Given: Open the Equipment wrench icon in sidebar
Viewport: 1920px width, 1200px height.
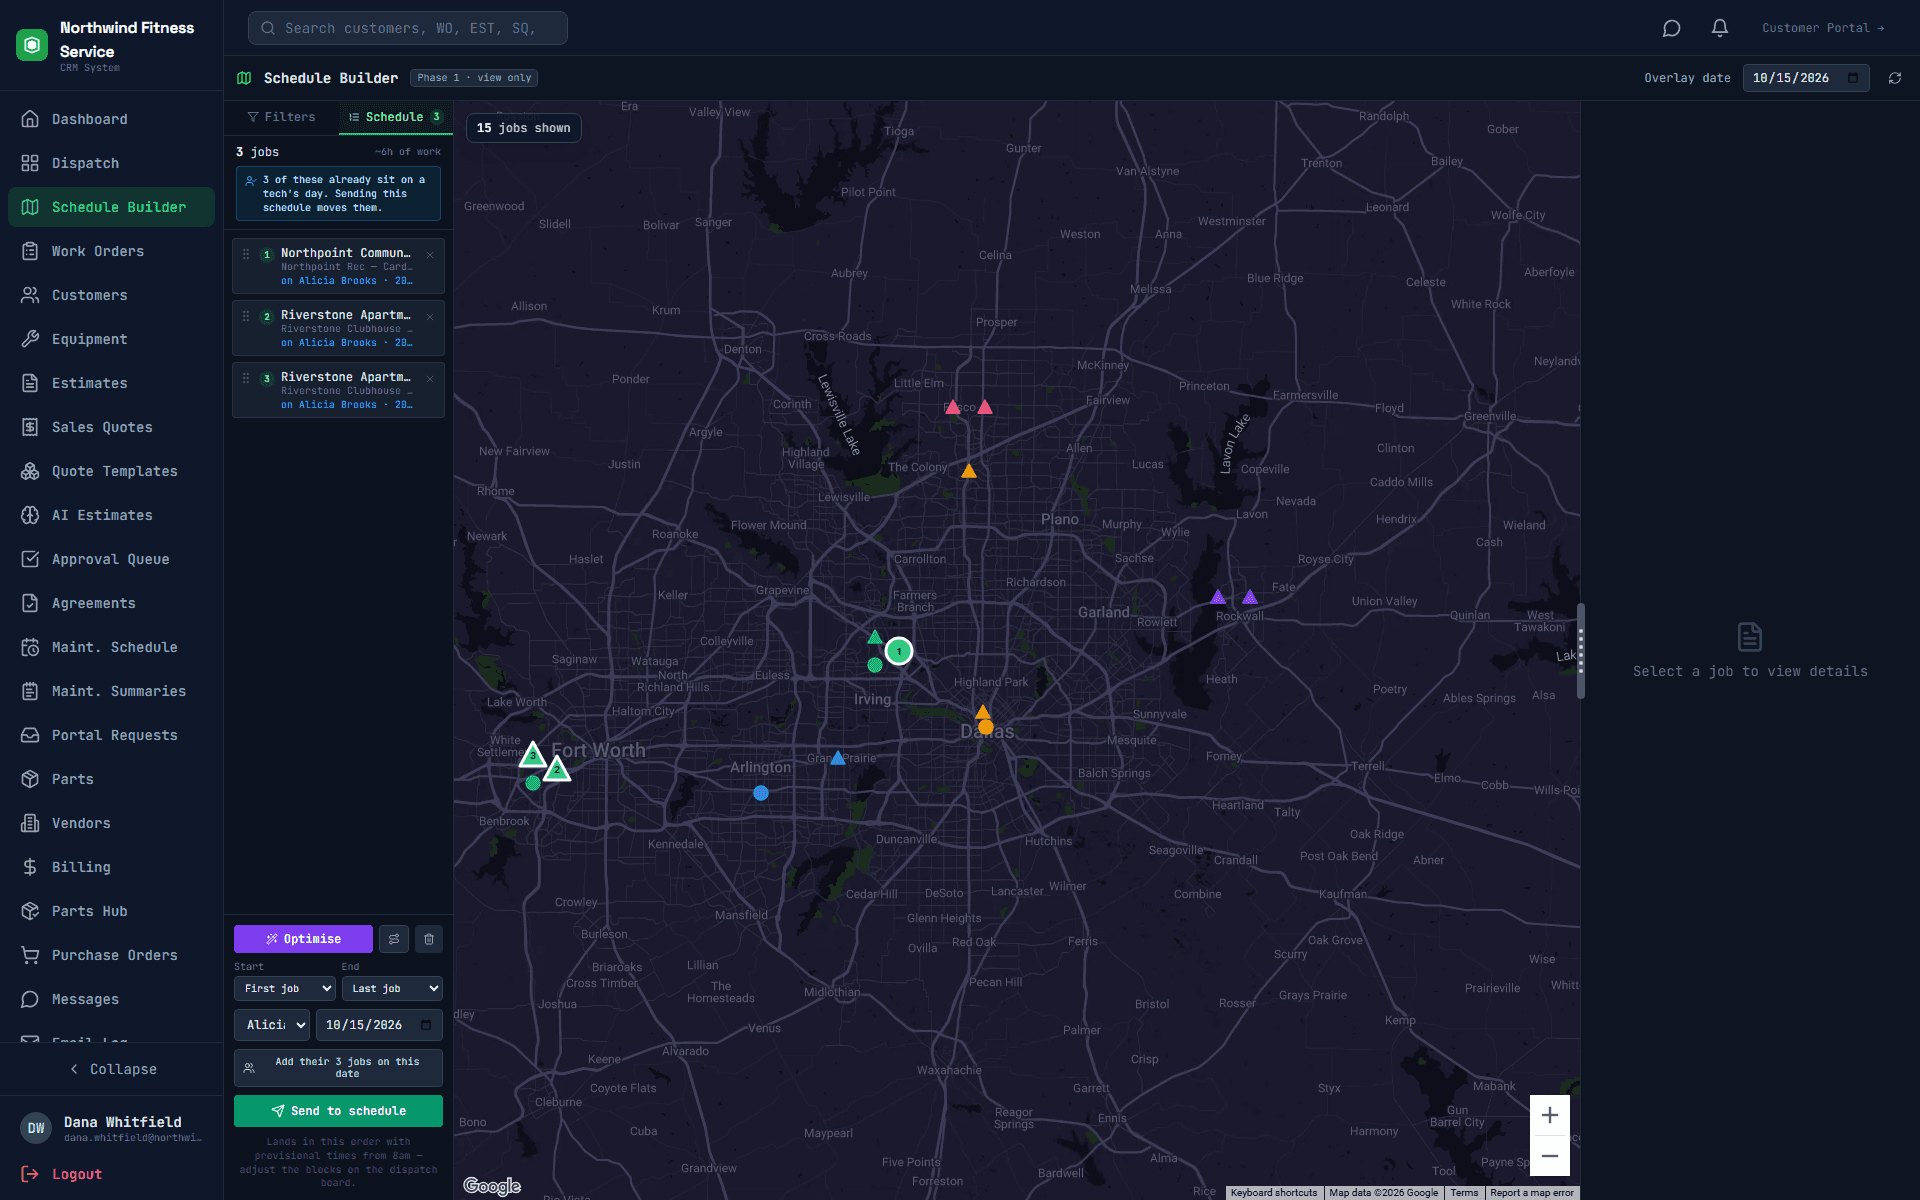Looking at the screenshot, I should pyautogui.click(x=30, y=339).
